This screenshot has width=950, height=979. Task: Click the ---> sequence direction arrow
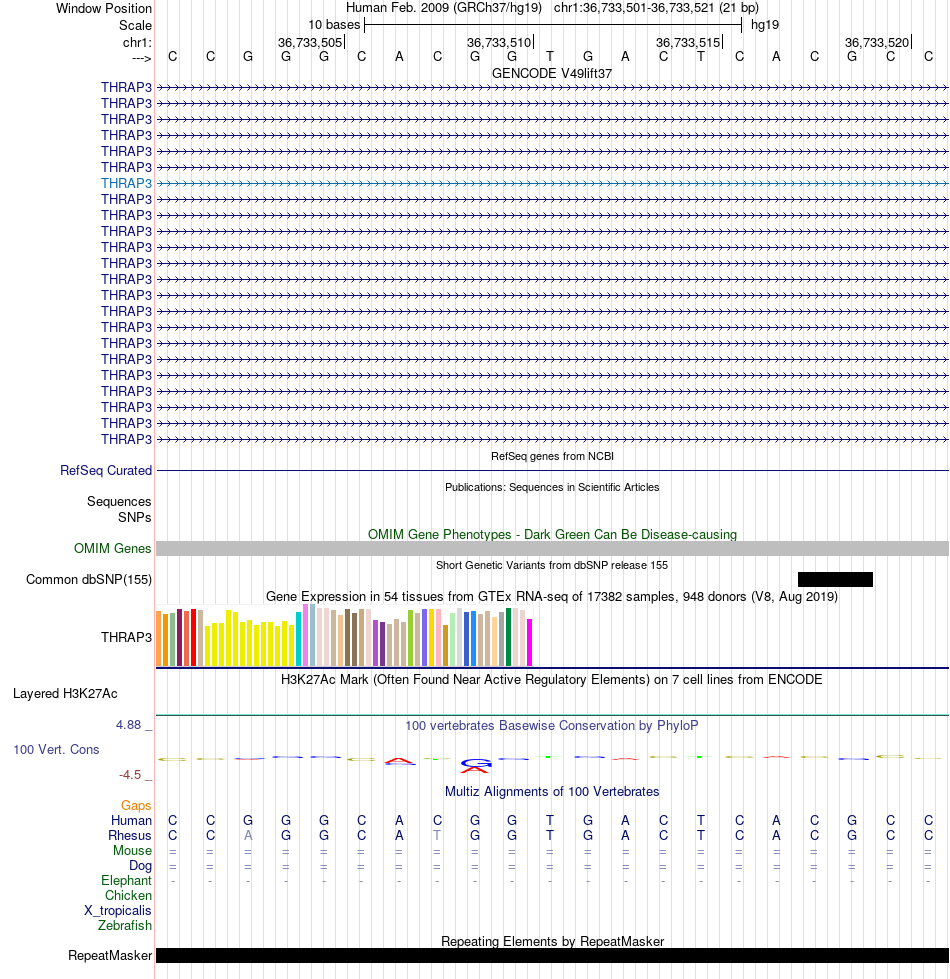coord(142,58)
